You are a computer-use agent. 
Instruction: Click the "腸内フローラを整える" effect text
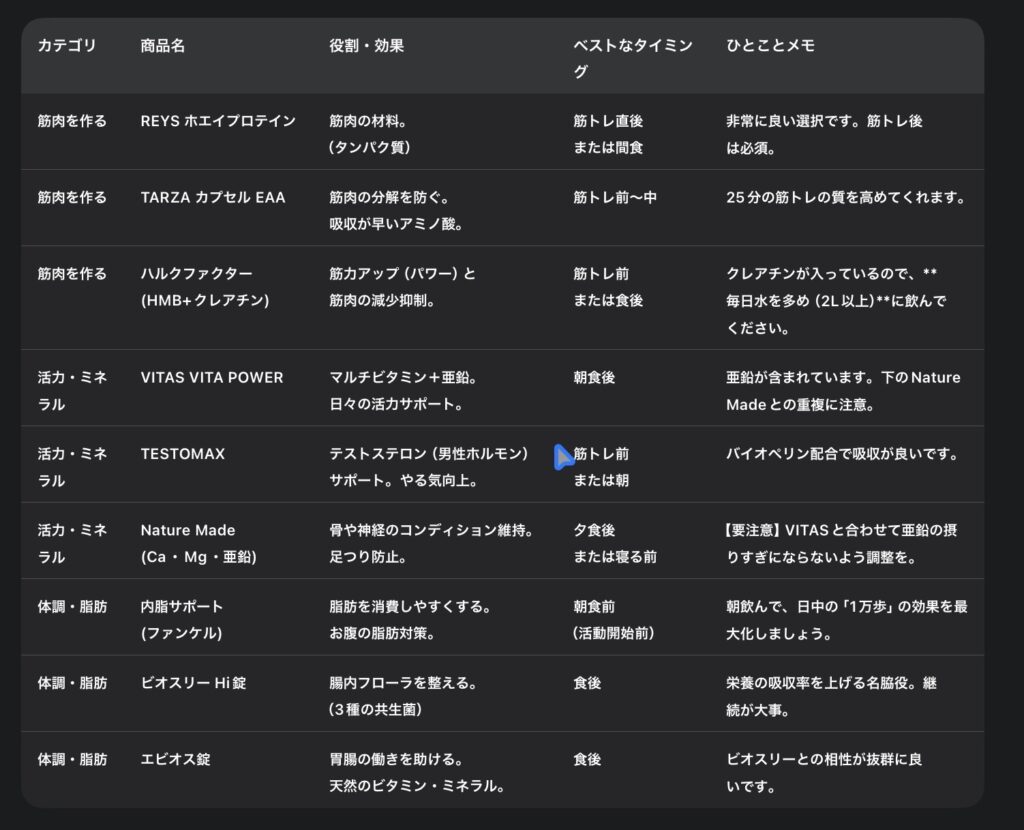point(403,683)
